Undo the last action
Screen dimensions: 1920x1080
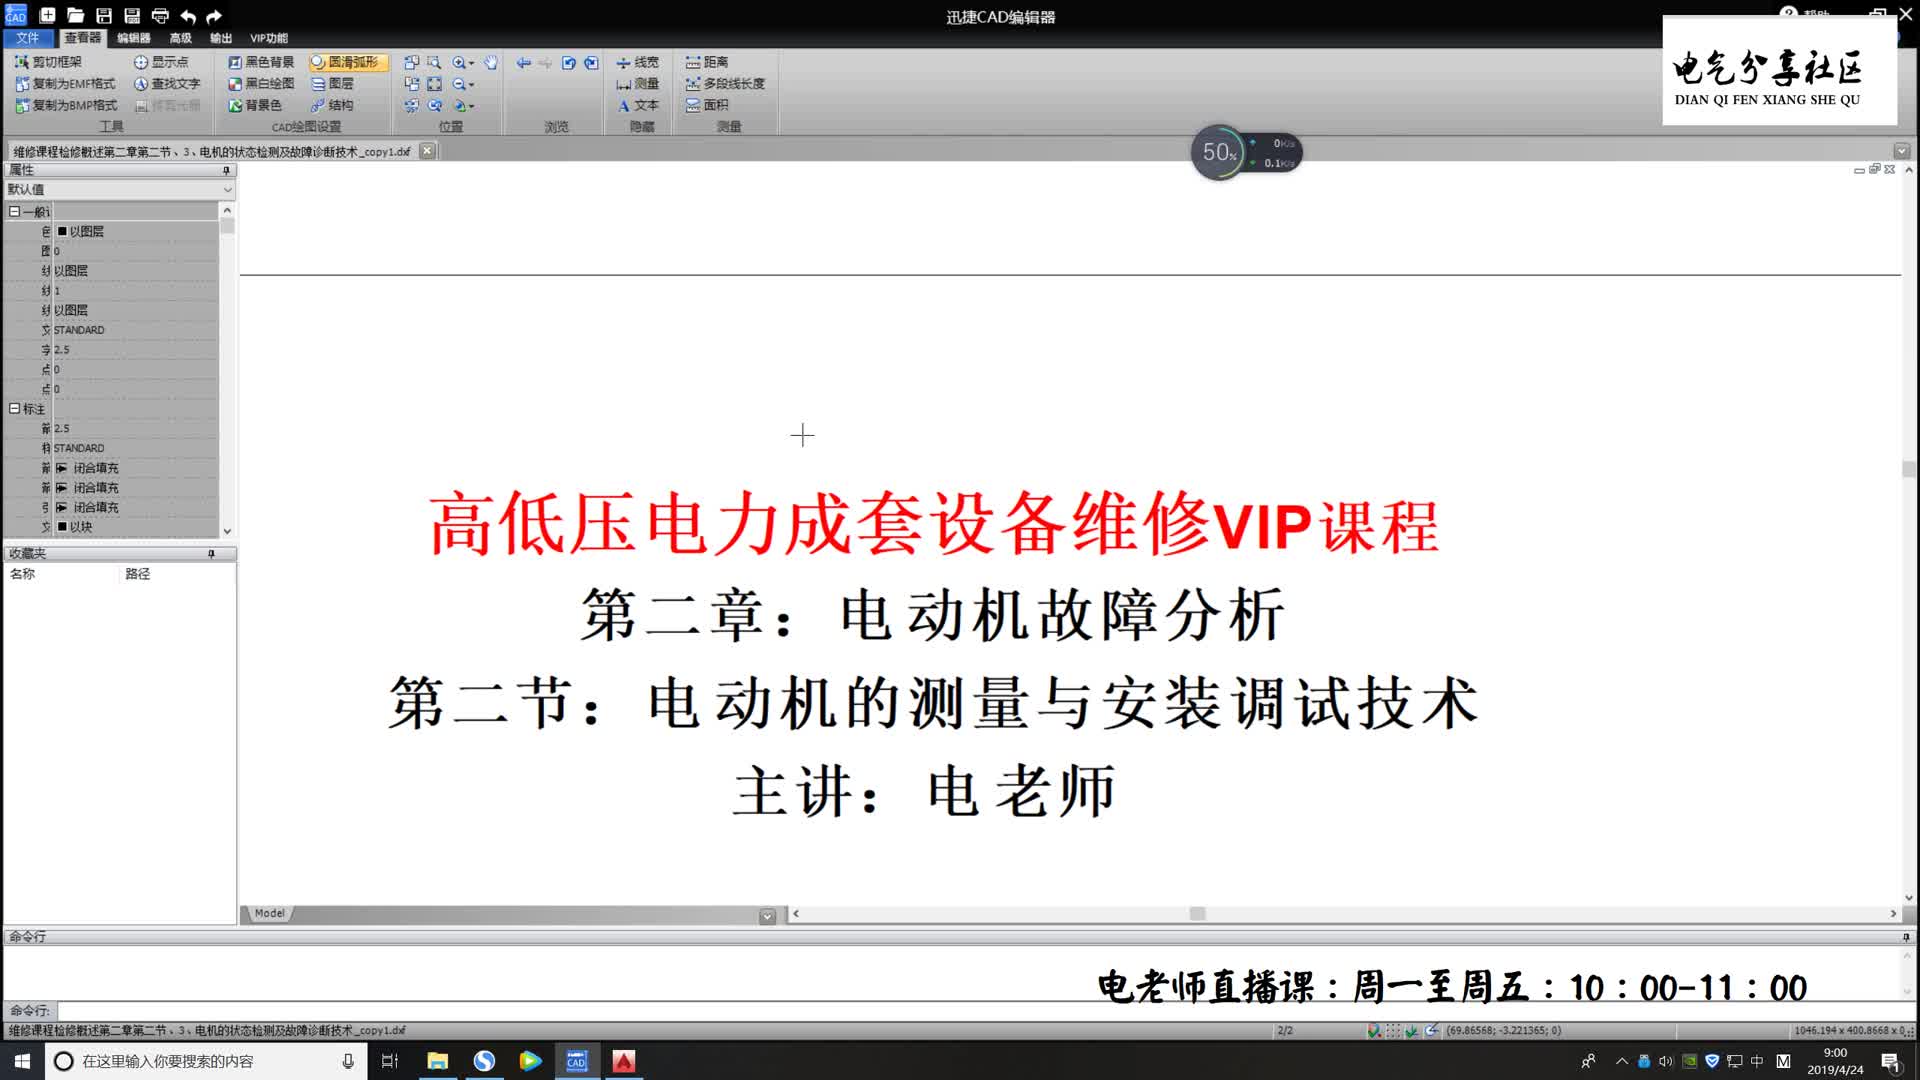[188, 15]
